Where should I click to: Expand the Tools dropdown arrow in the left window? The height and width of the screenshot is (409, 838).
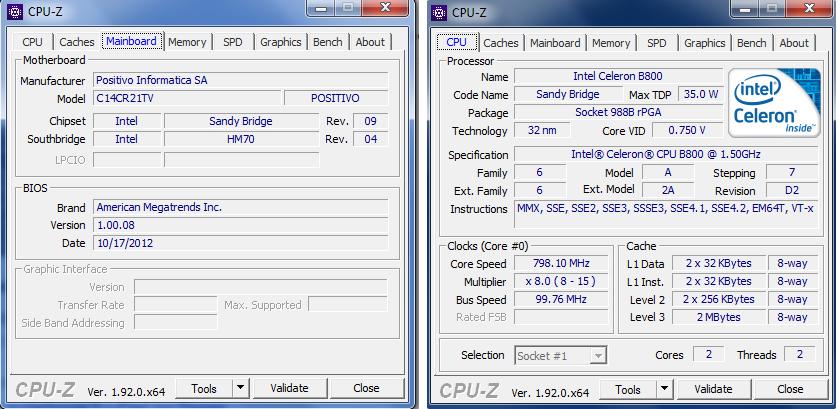pyautogui.click(x=241, y=389)
